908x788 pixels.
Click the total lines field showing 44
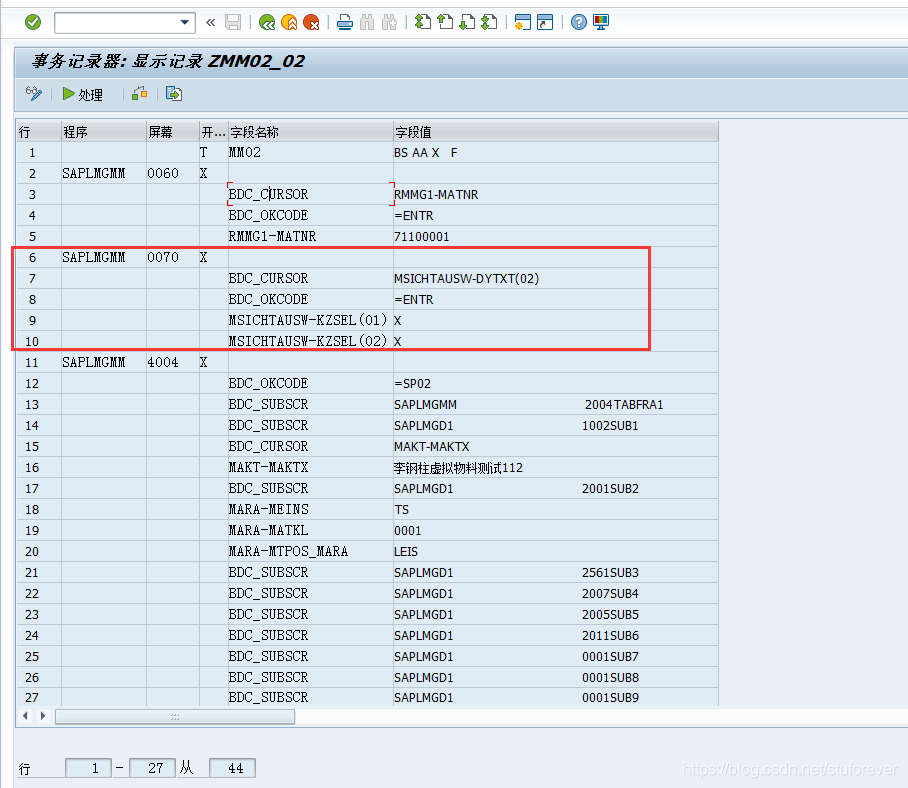232,768
